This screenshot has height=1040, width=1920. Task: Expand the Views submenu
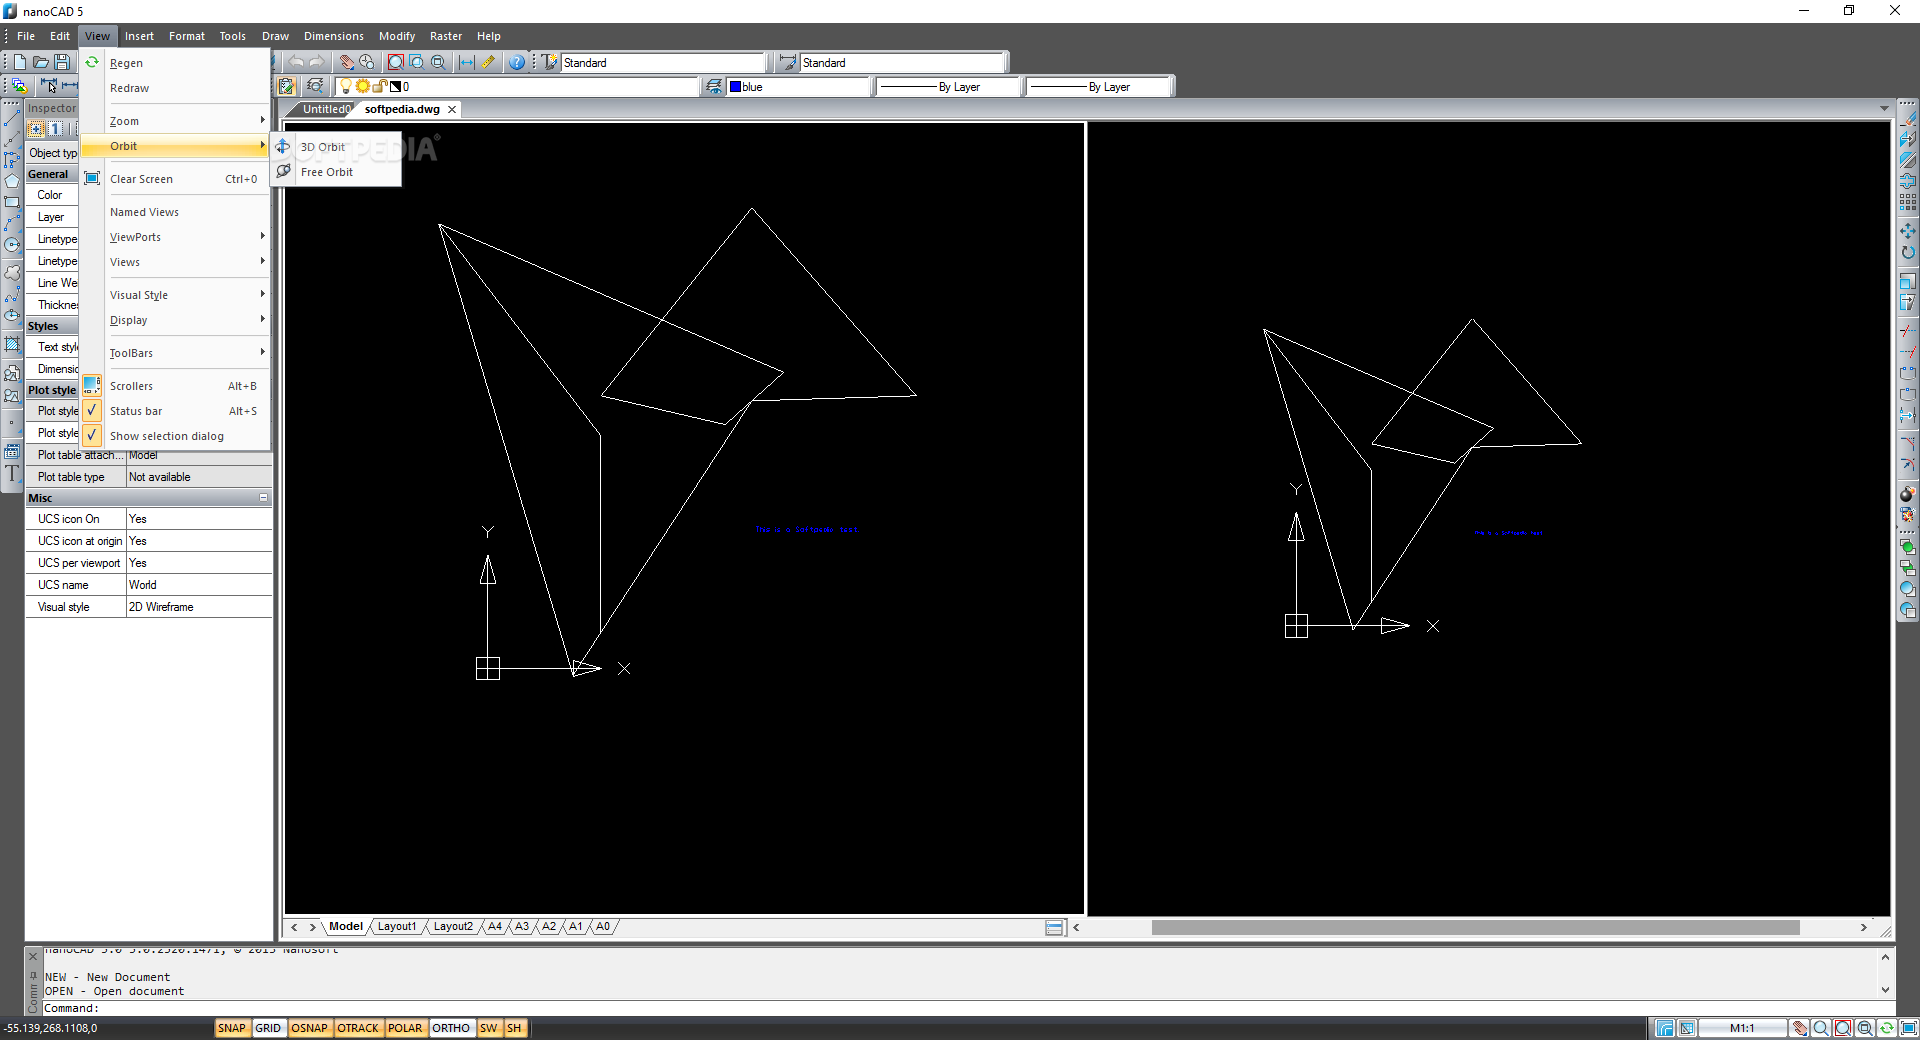175,262
